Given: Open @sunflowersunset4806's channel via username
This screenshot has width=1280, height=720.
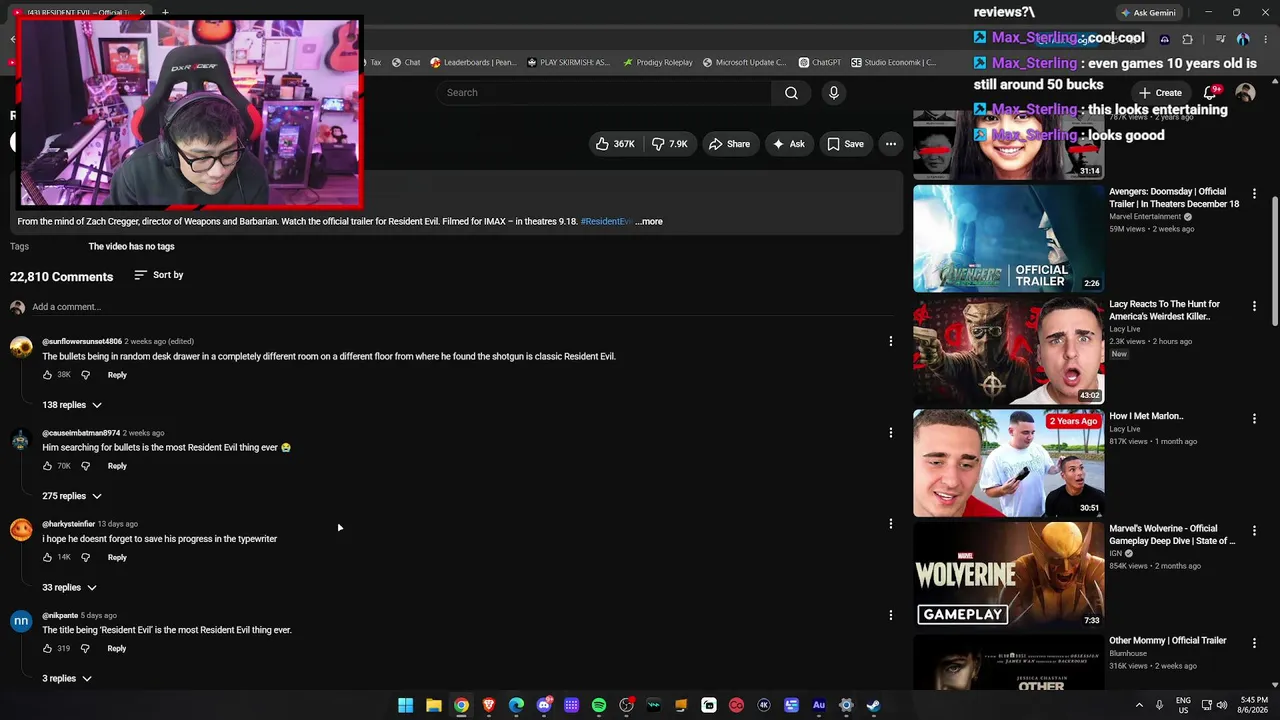Looking at the screenshot, I should tap(82, 342).
